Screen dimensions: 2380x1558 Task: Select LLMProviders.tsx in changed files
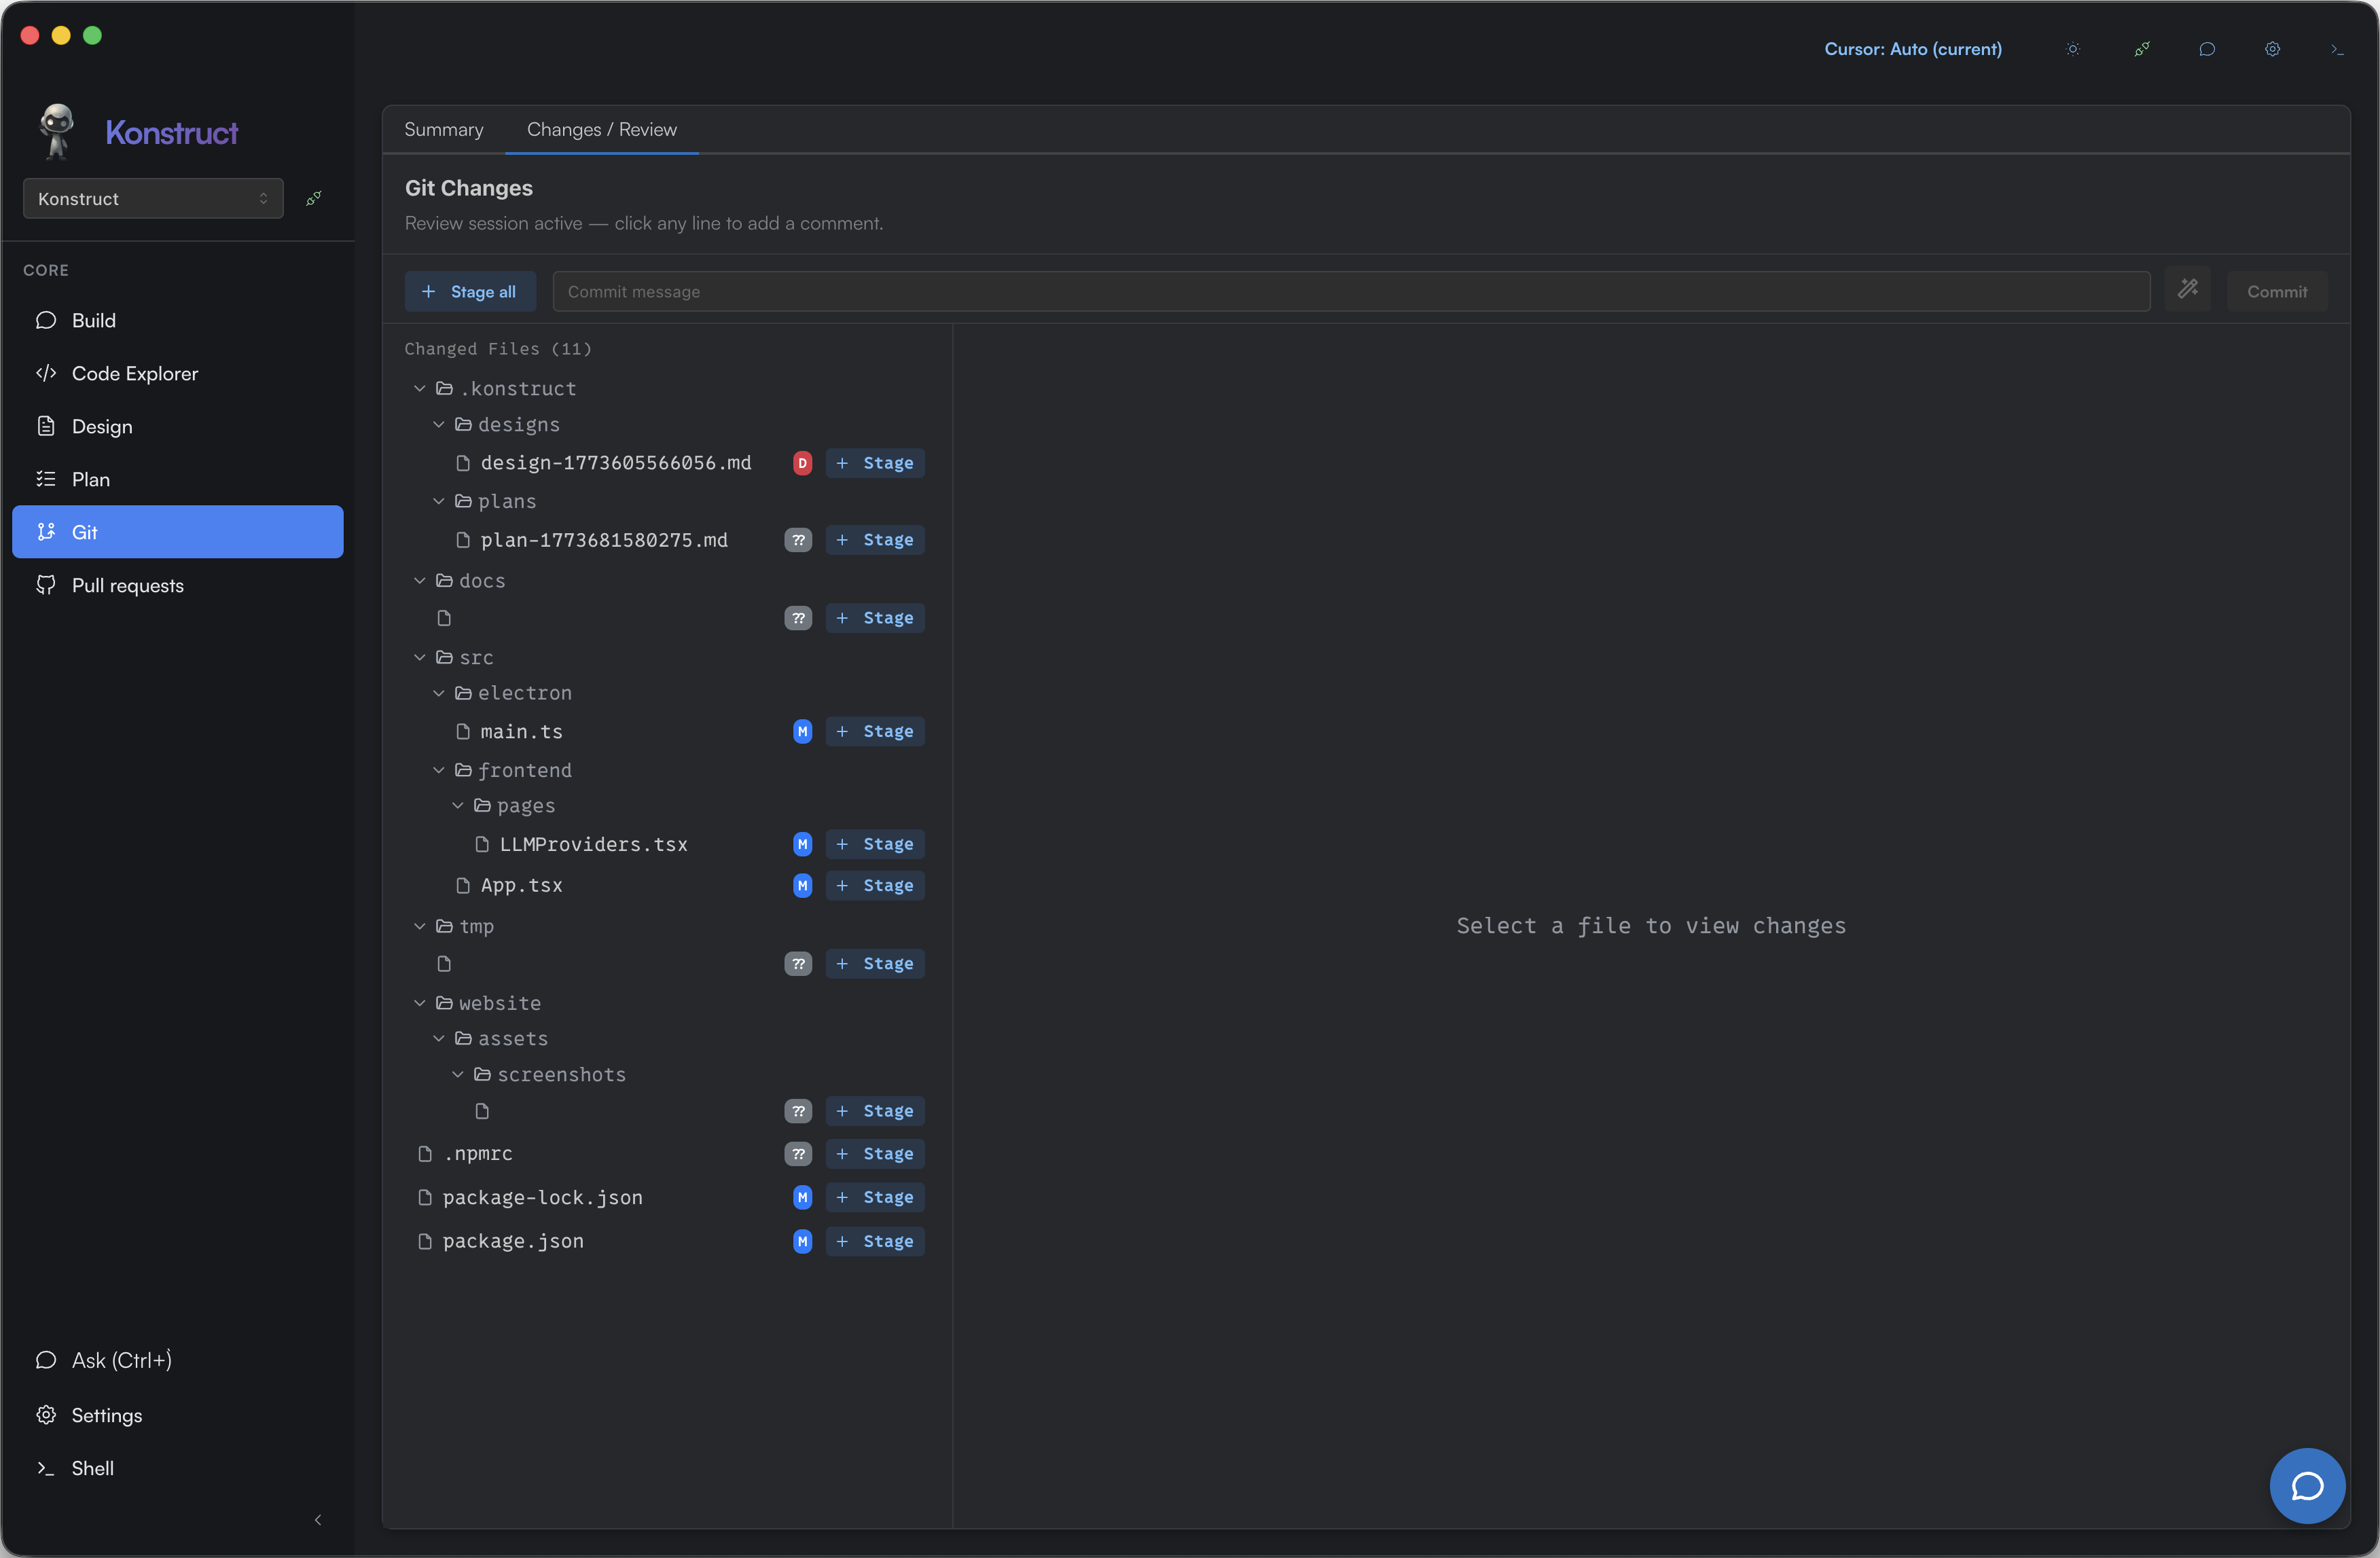pos(593,844)
